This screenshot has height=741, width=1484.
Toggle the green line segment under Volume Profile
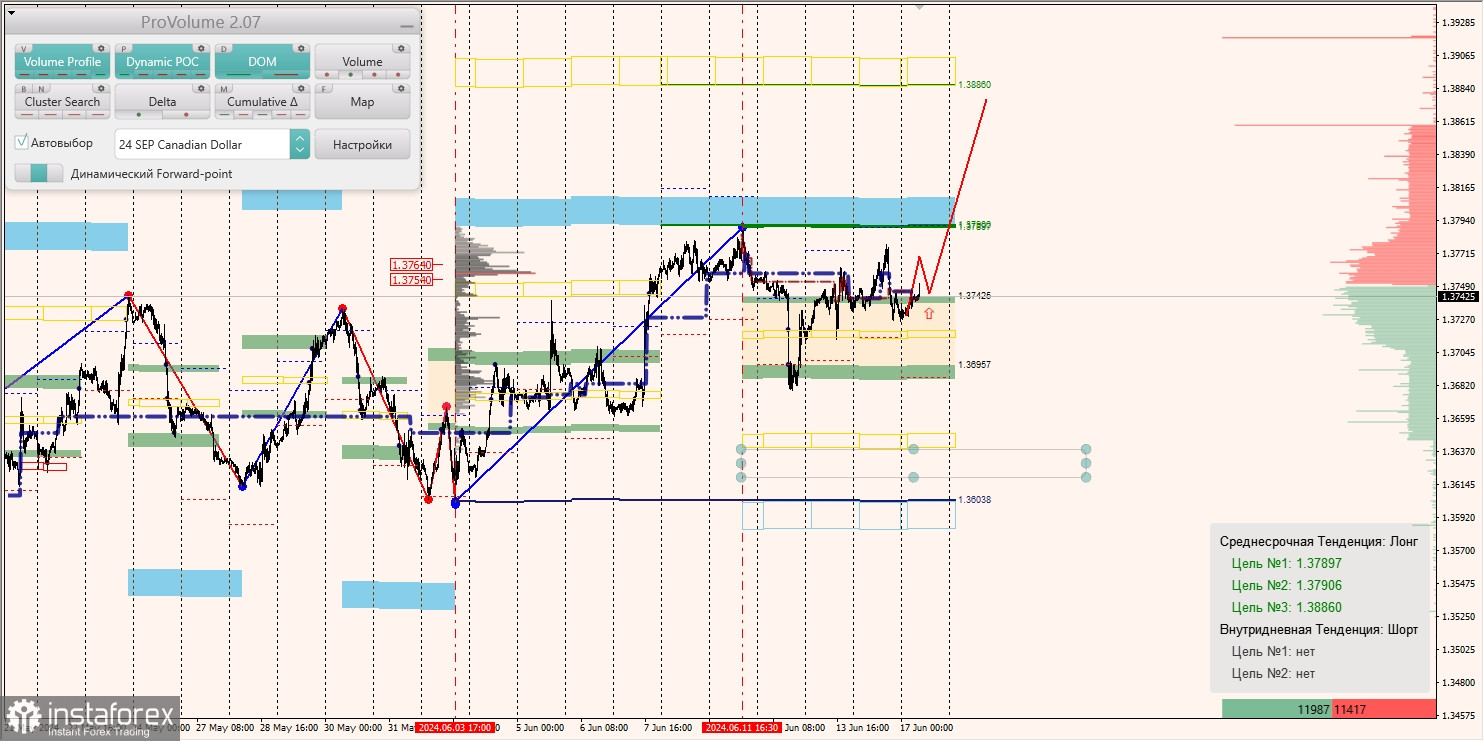tap(100, 75)
